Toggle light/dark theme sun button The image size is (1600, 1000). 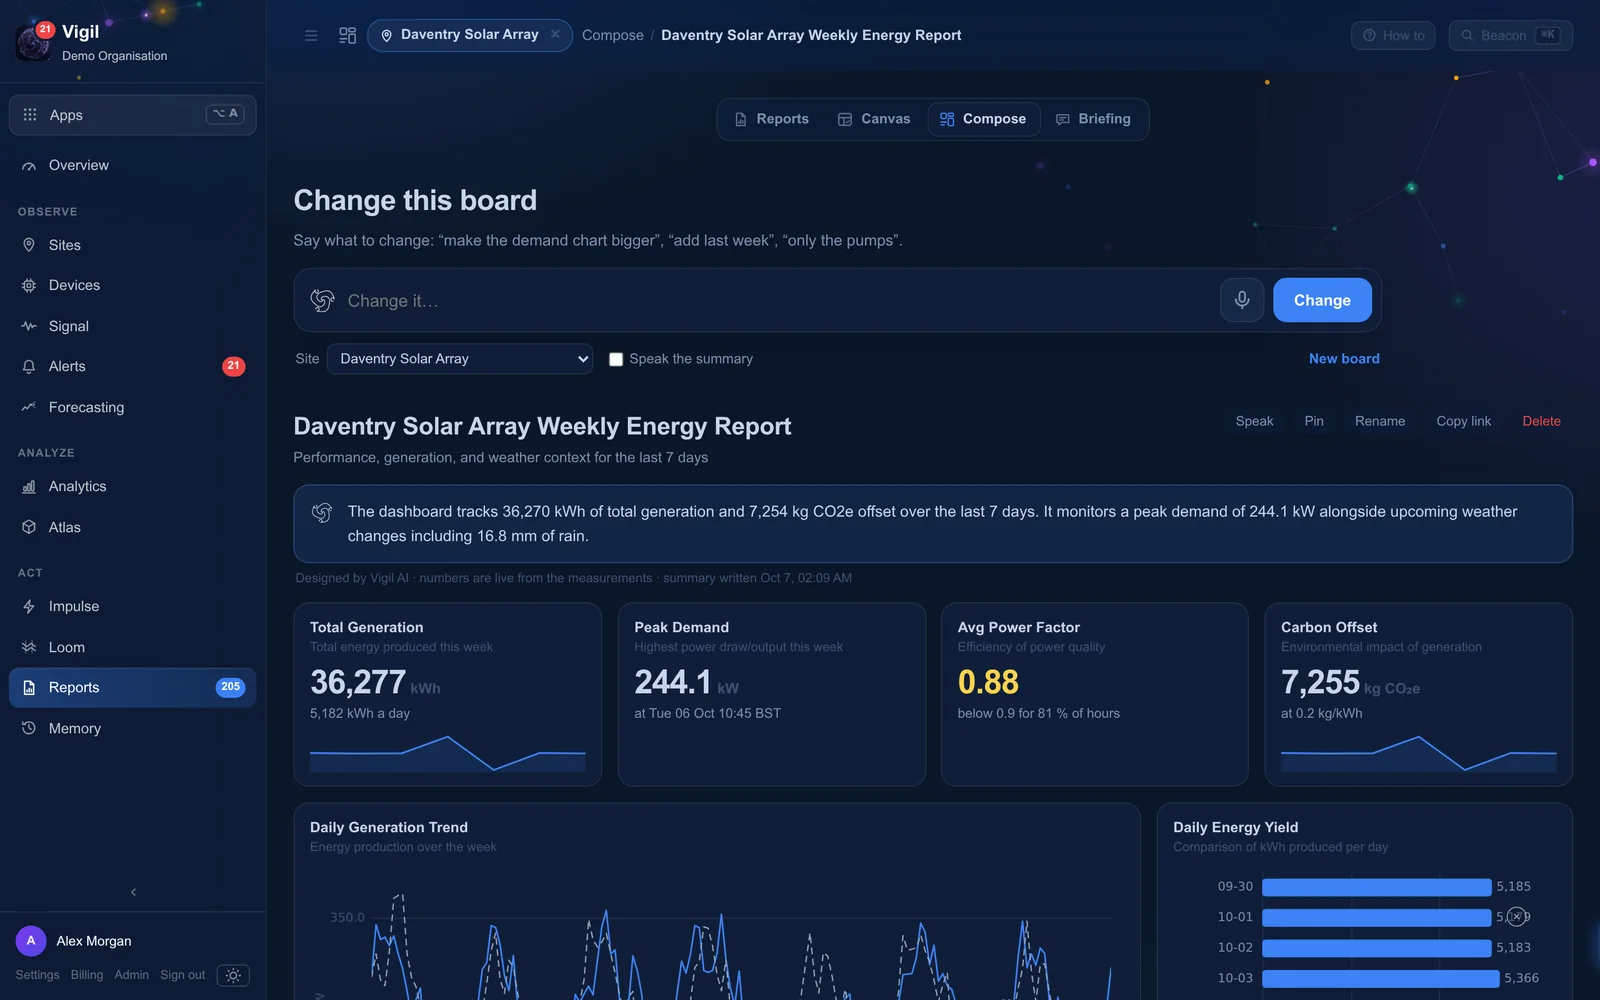point(233,975)
